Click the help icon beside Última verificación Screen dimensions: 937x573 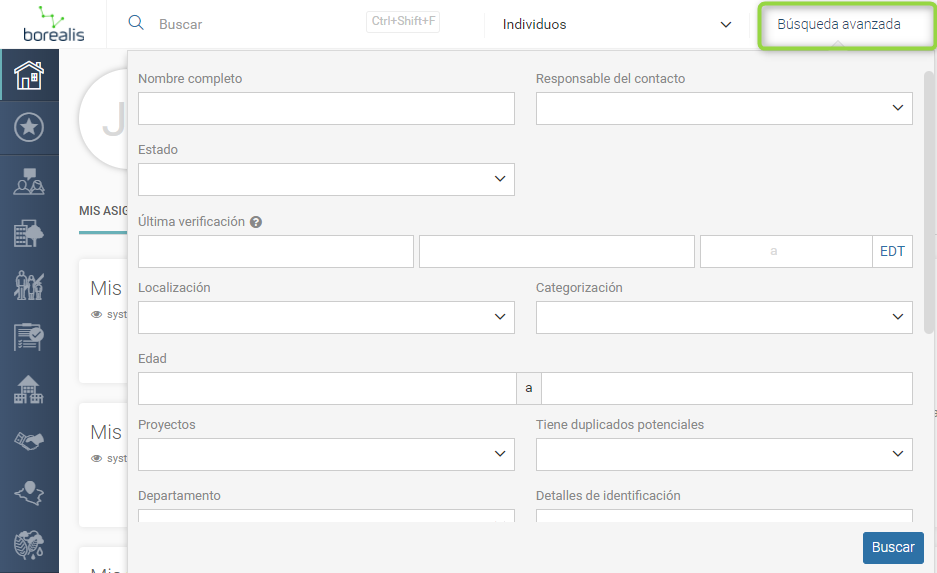click(x=256, y=222)
